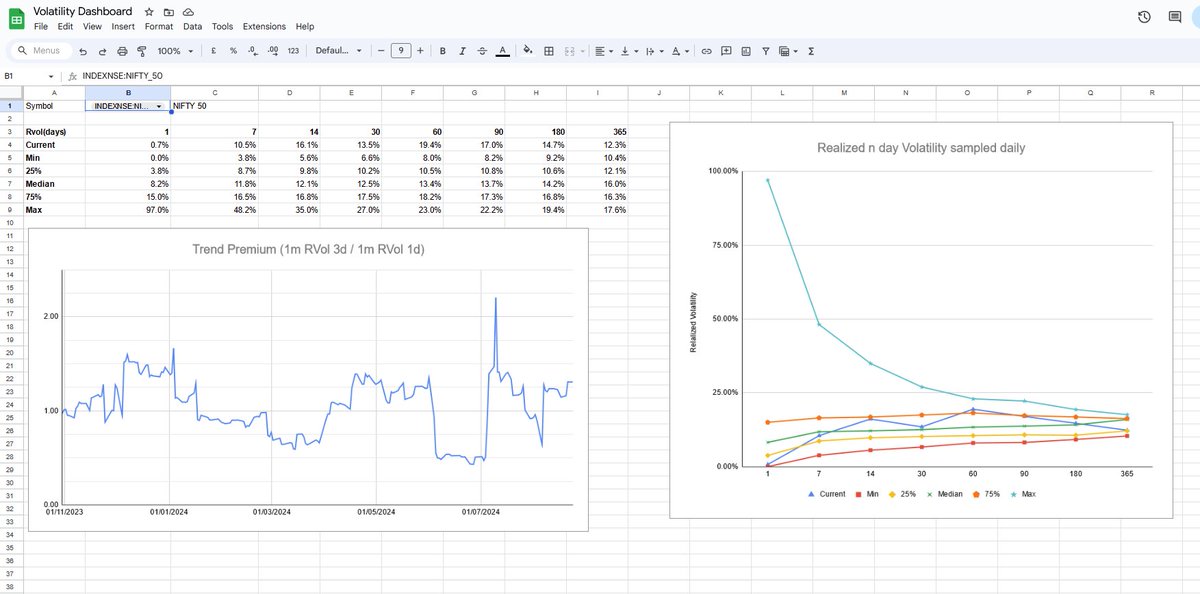
Task: Select the 'Rvol(days)' cell
Action: (x=53, y=132)
